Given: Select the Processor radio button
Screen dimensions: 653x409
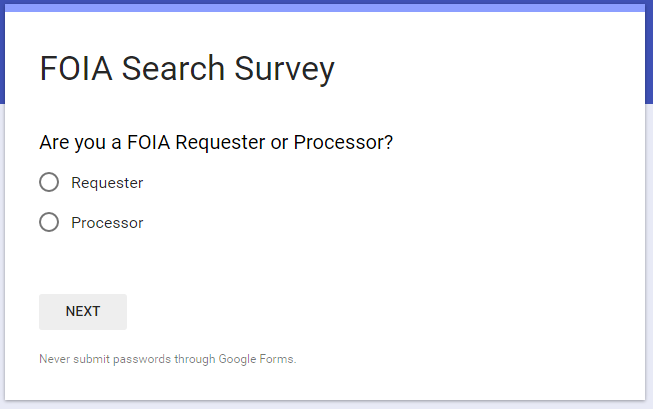Looking at the screenshot, I should [49, 222].
